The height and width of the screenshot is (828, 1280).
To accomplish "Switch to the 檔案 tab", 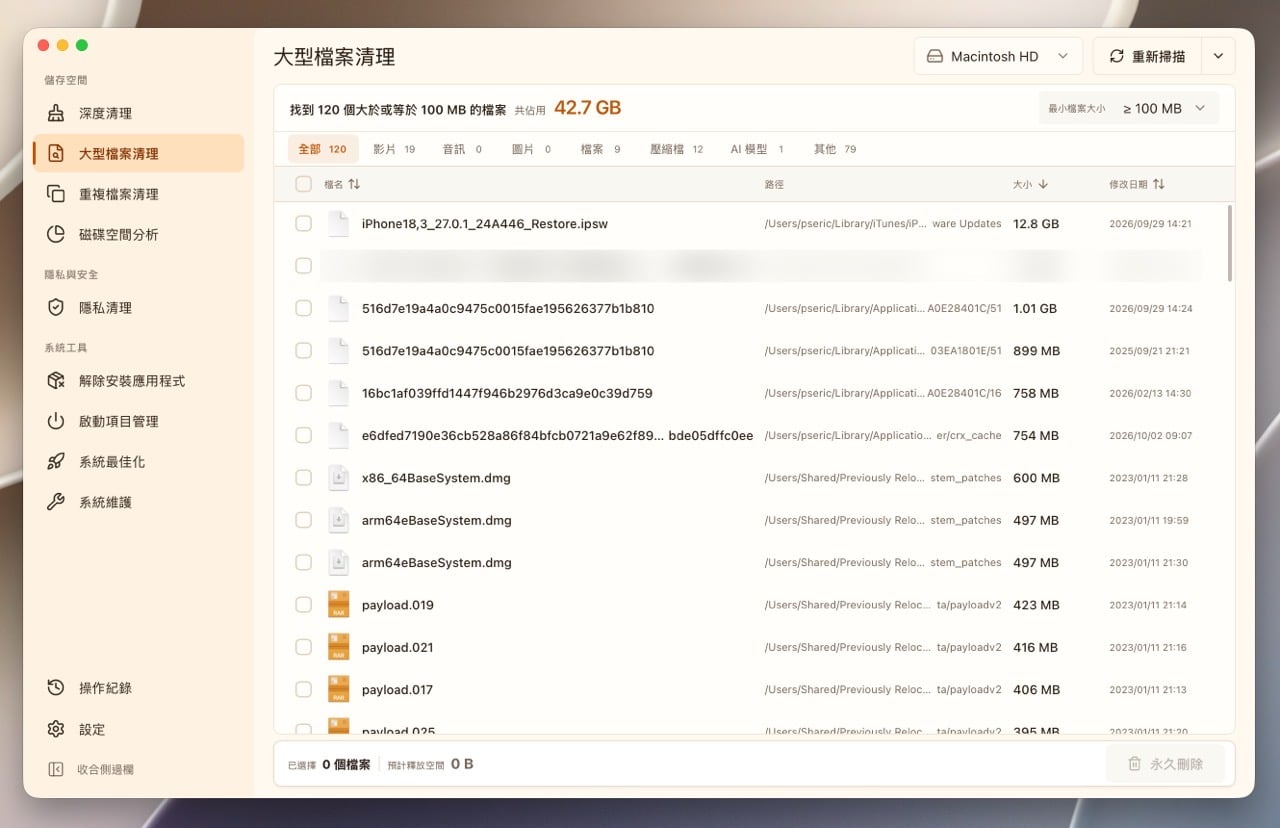I will point(601,149).
